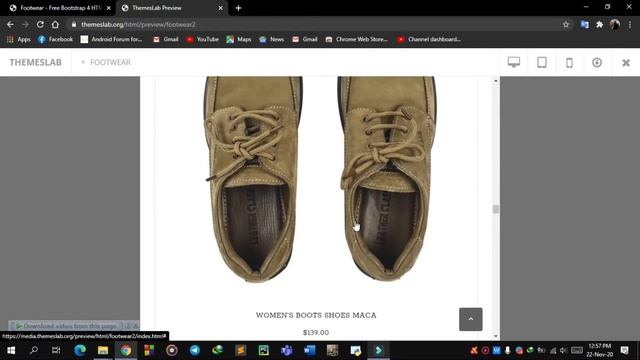Click the address bar URL
The height and width of the screenshot is (360, 640).
[x=138, y=24]
